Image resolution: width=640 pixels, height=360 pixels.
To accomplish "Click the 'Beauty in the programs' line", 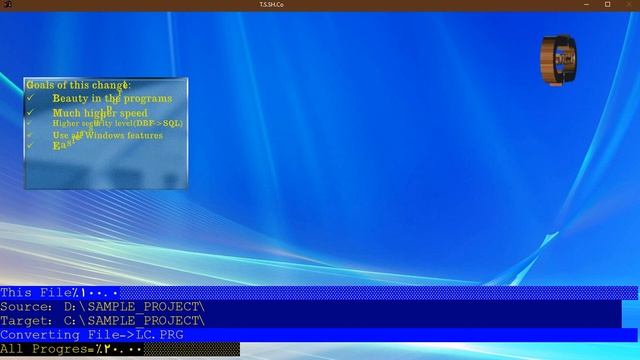I will click(x=112, y=98).
